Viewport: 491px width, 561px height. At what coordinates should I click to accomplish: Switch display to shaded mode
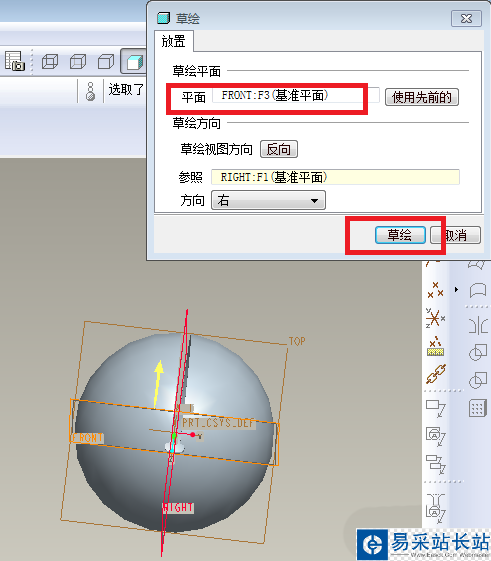coord(135,62)
